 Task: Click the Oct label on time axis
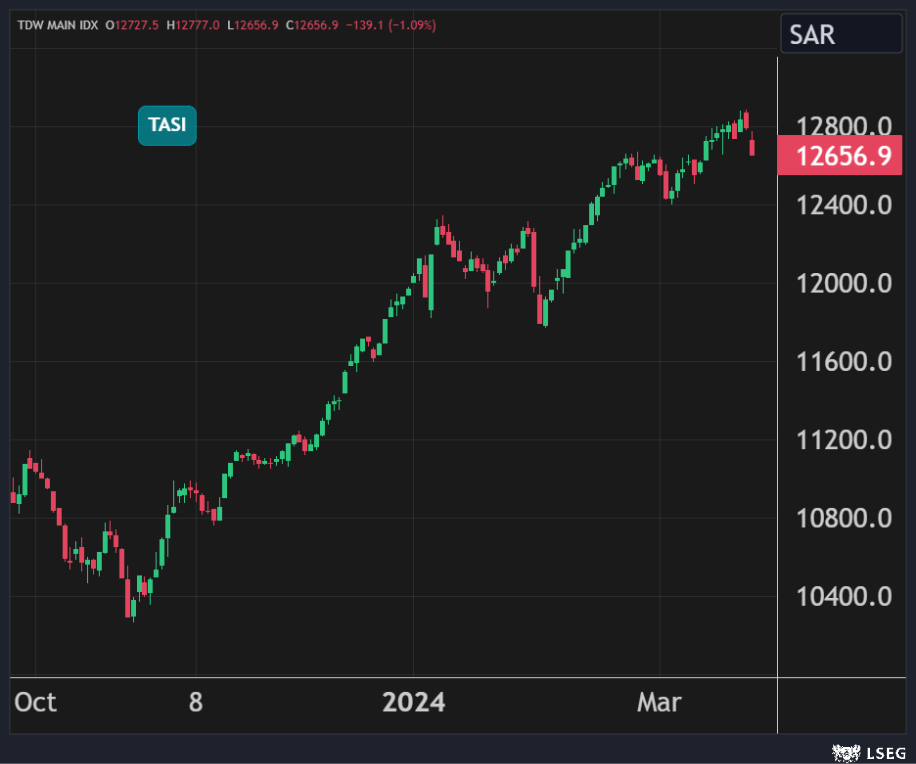tap(35, 702)
